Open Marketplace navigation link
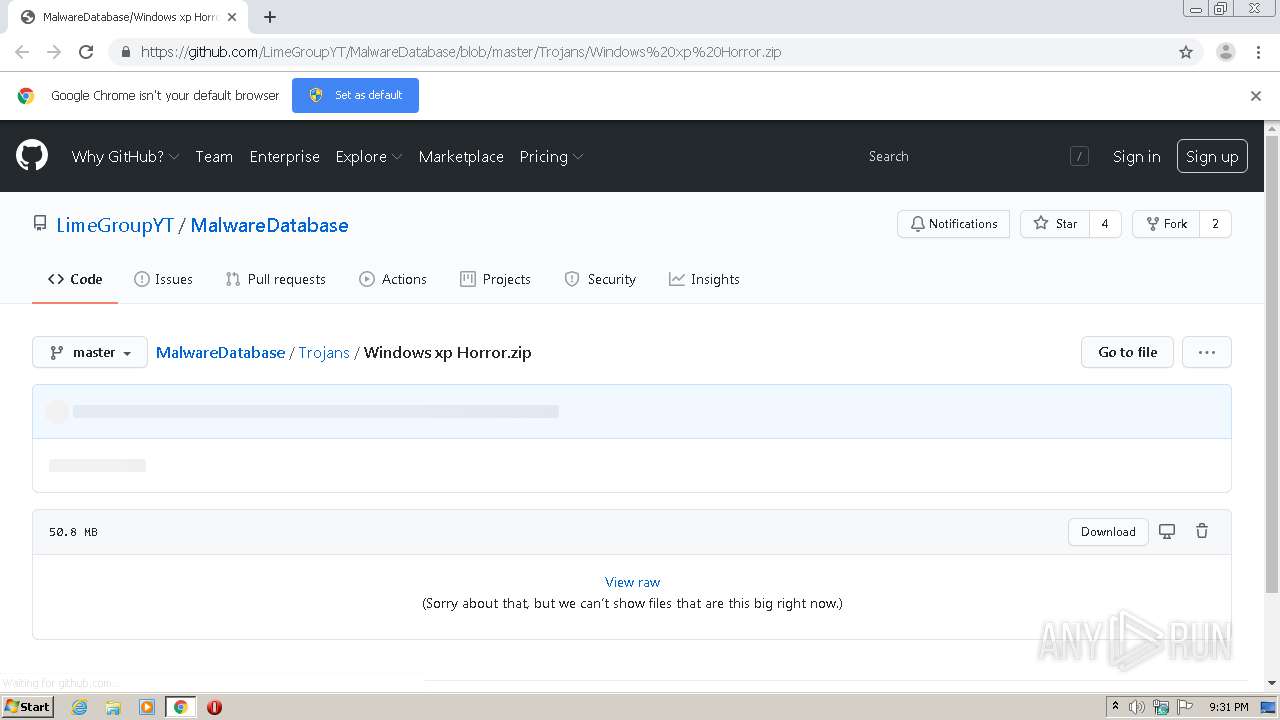This screenshot has width=1280, height=720. coord(461,156)
